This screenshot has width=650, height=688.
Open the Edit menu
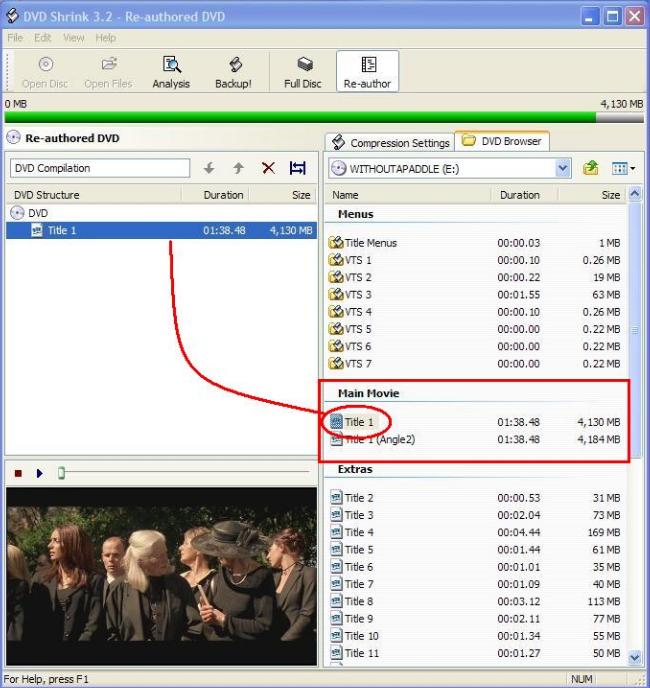(43, 38)
